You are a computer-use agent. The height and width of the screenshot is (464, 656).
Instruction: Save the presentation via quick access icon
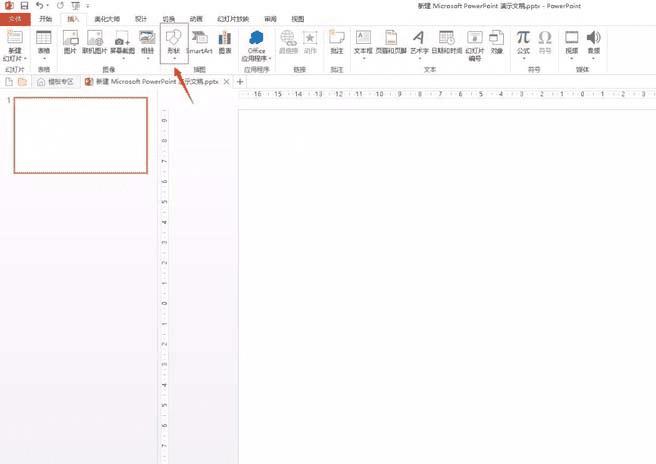24,6
